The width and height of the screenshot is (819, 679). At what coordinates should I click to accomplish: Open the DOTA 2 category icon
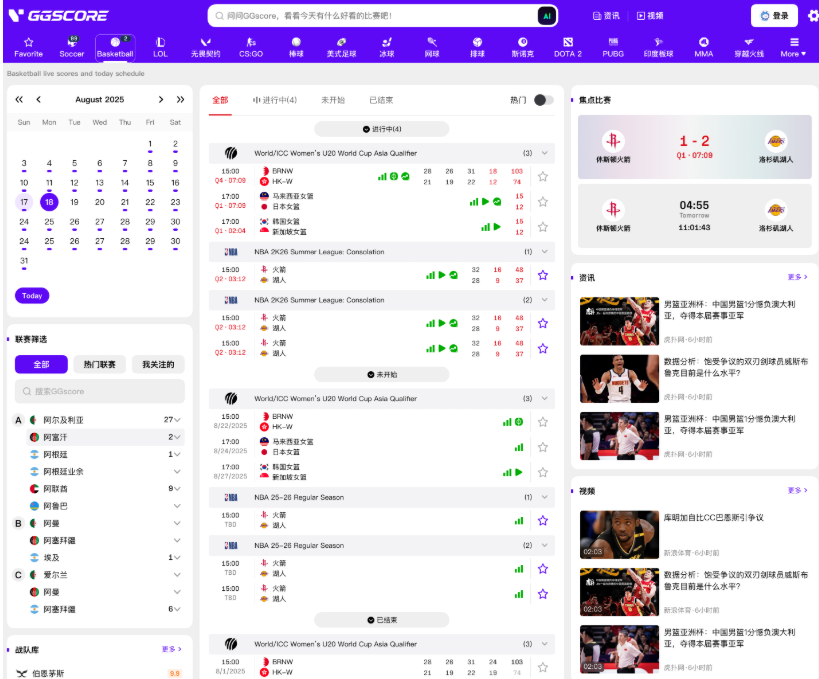[568, 42]
